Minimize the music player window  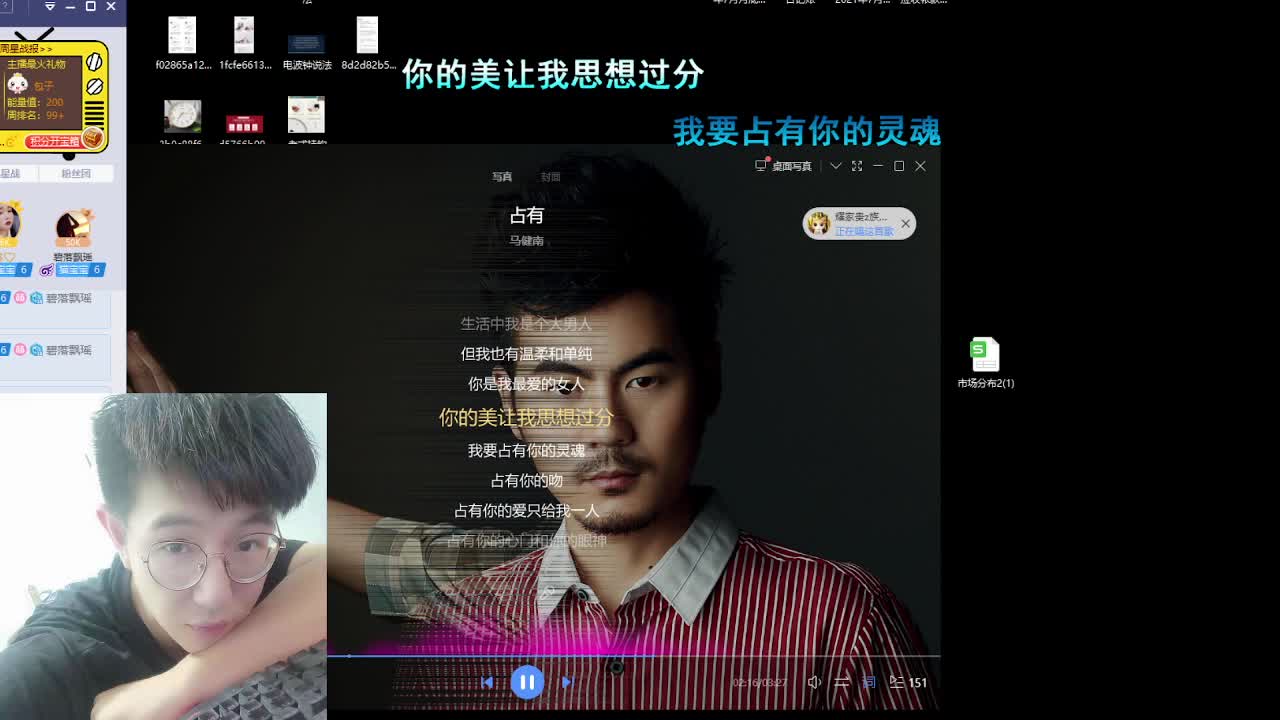tap(878, 166)
